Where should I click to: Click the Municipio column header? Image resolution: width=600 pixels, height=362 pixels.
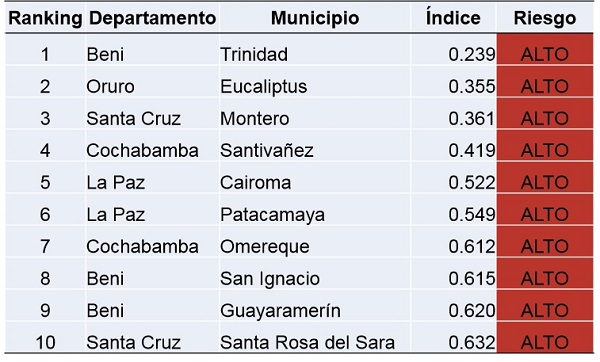coord(315,18)
